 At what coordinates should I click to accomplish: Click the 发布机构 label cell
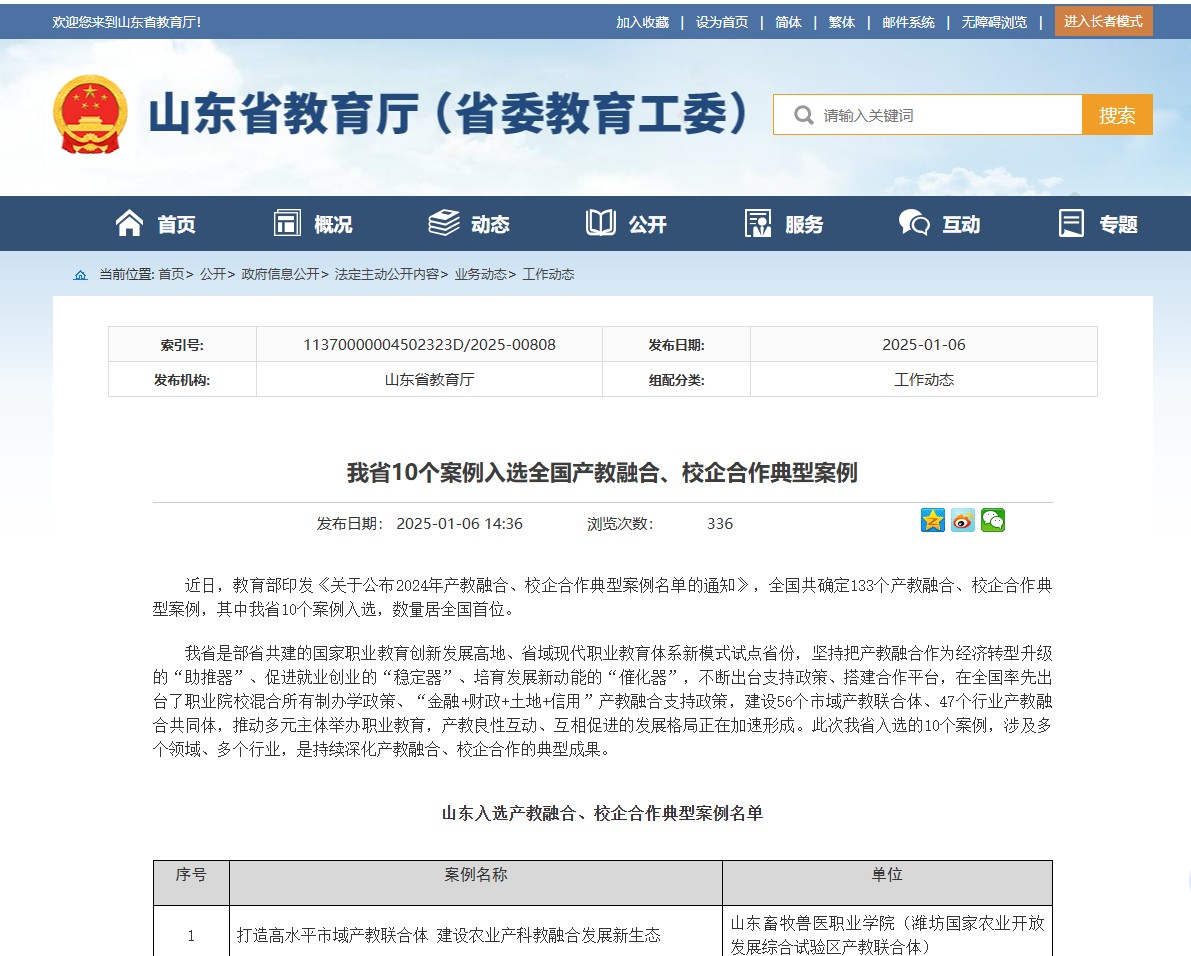[x=182, y=380]
